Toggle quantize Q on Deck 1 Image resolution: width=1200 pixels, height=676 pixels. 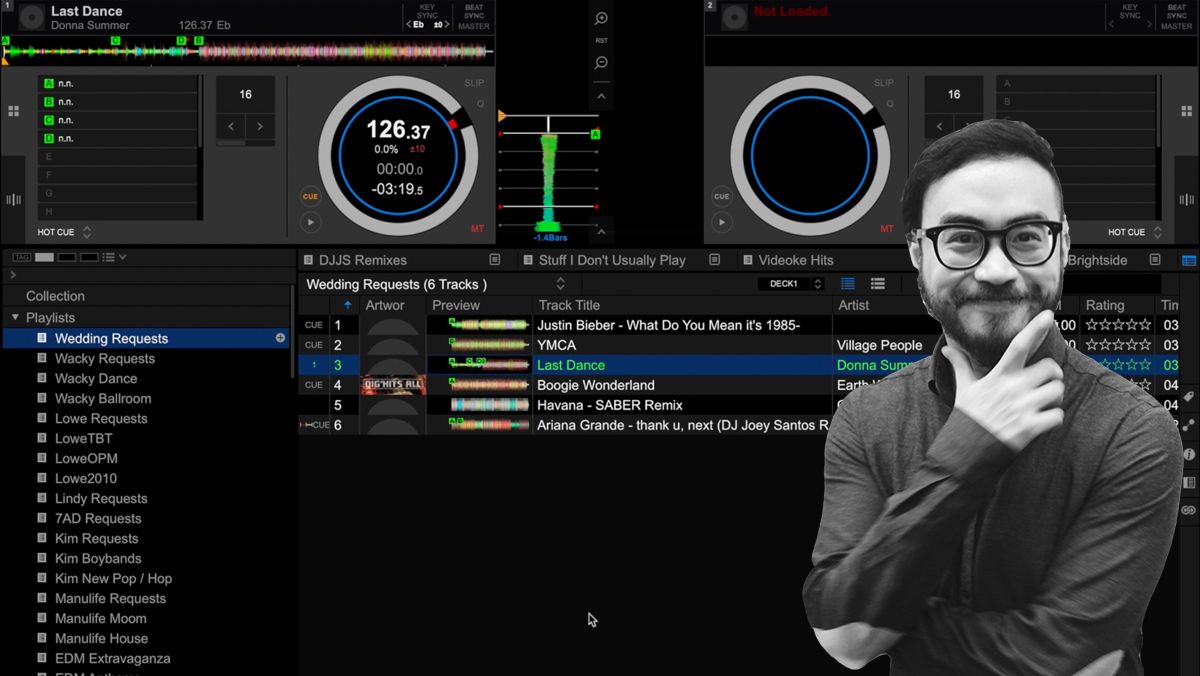coord(479,104)
